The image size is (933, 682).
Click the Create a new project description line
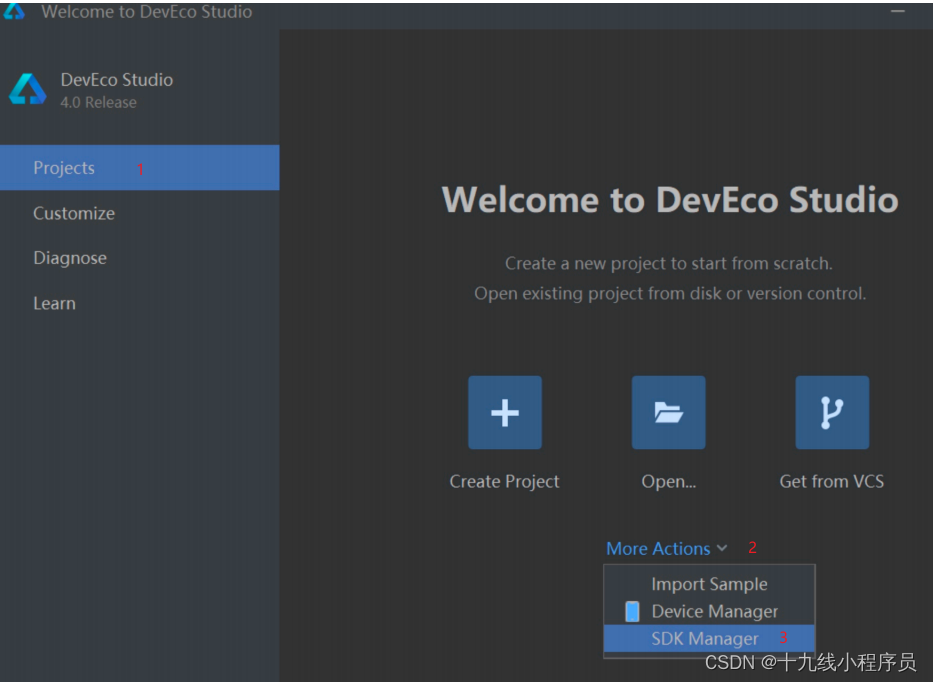click(x=669, y=263)
